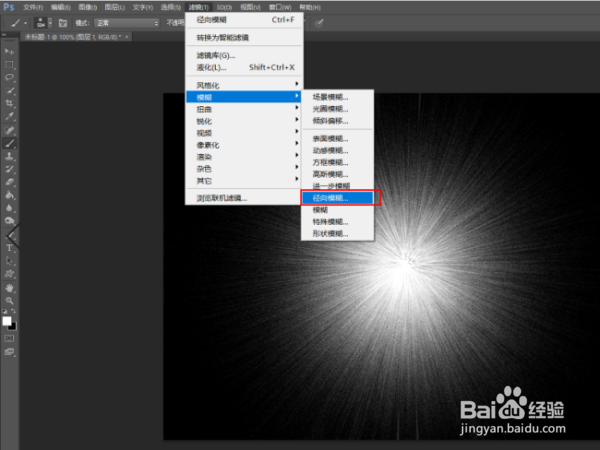
Task: Select the Type (T) tool
Action: 9,248
